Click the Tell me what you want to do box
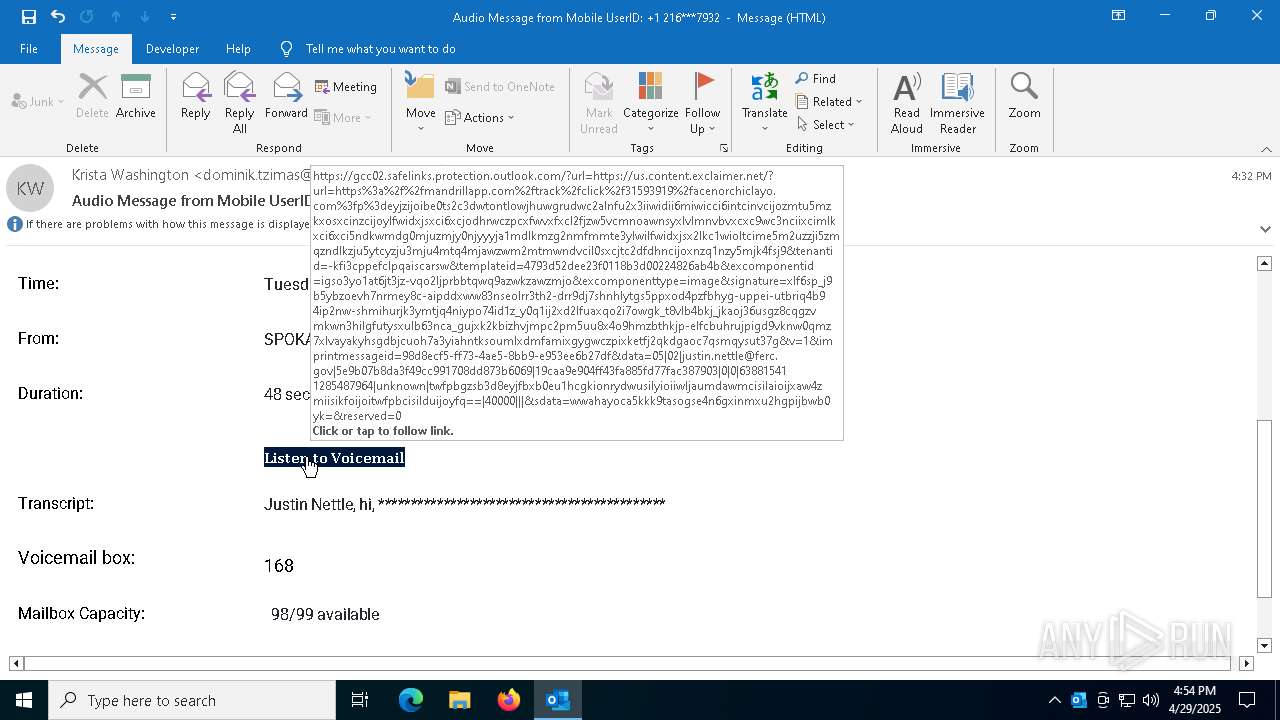1280x720 pixels. (x=380, y=49)
